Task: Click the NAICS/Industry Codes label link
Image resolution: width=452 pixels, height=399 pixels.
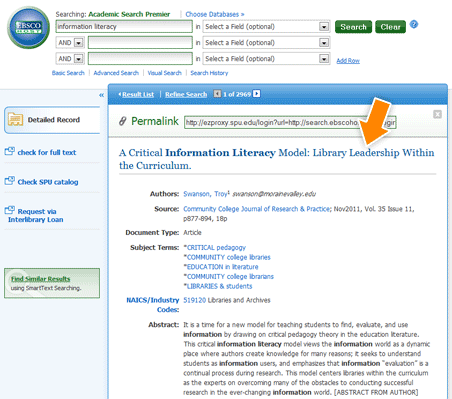Action: 153,305
